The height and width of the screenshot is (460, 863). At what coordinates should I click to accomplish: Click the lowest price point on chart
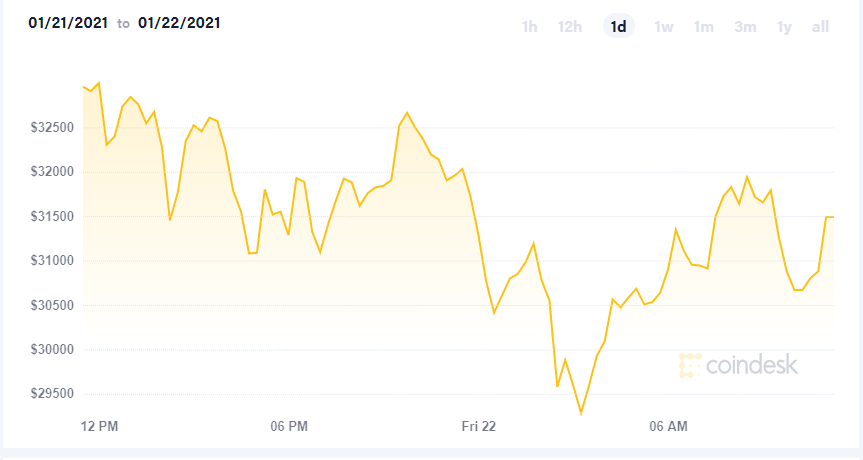[x=581, y=413]
